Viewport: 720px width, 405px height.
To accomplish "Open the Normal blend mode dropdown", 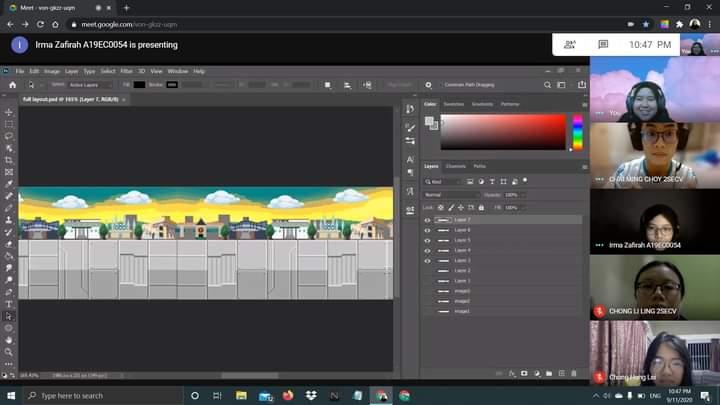I will point(452,194).
